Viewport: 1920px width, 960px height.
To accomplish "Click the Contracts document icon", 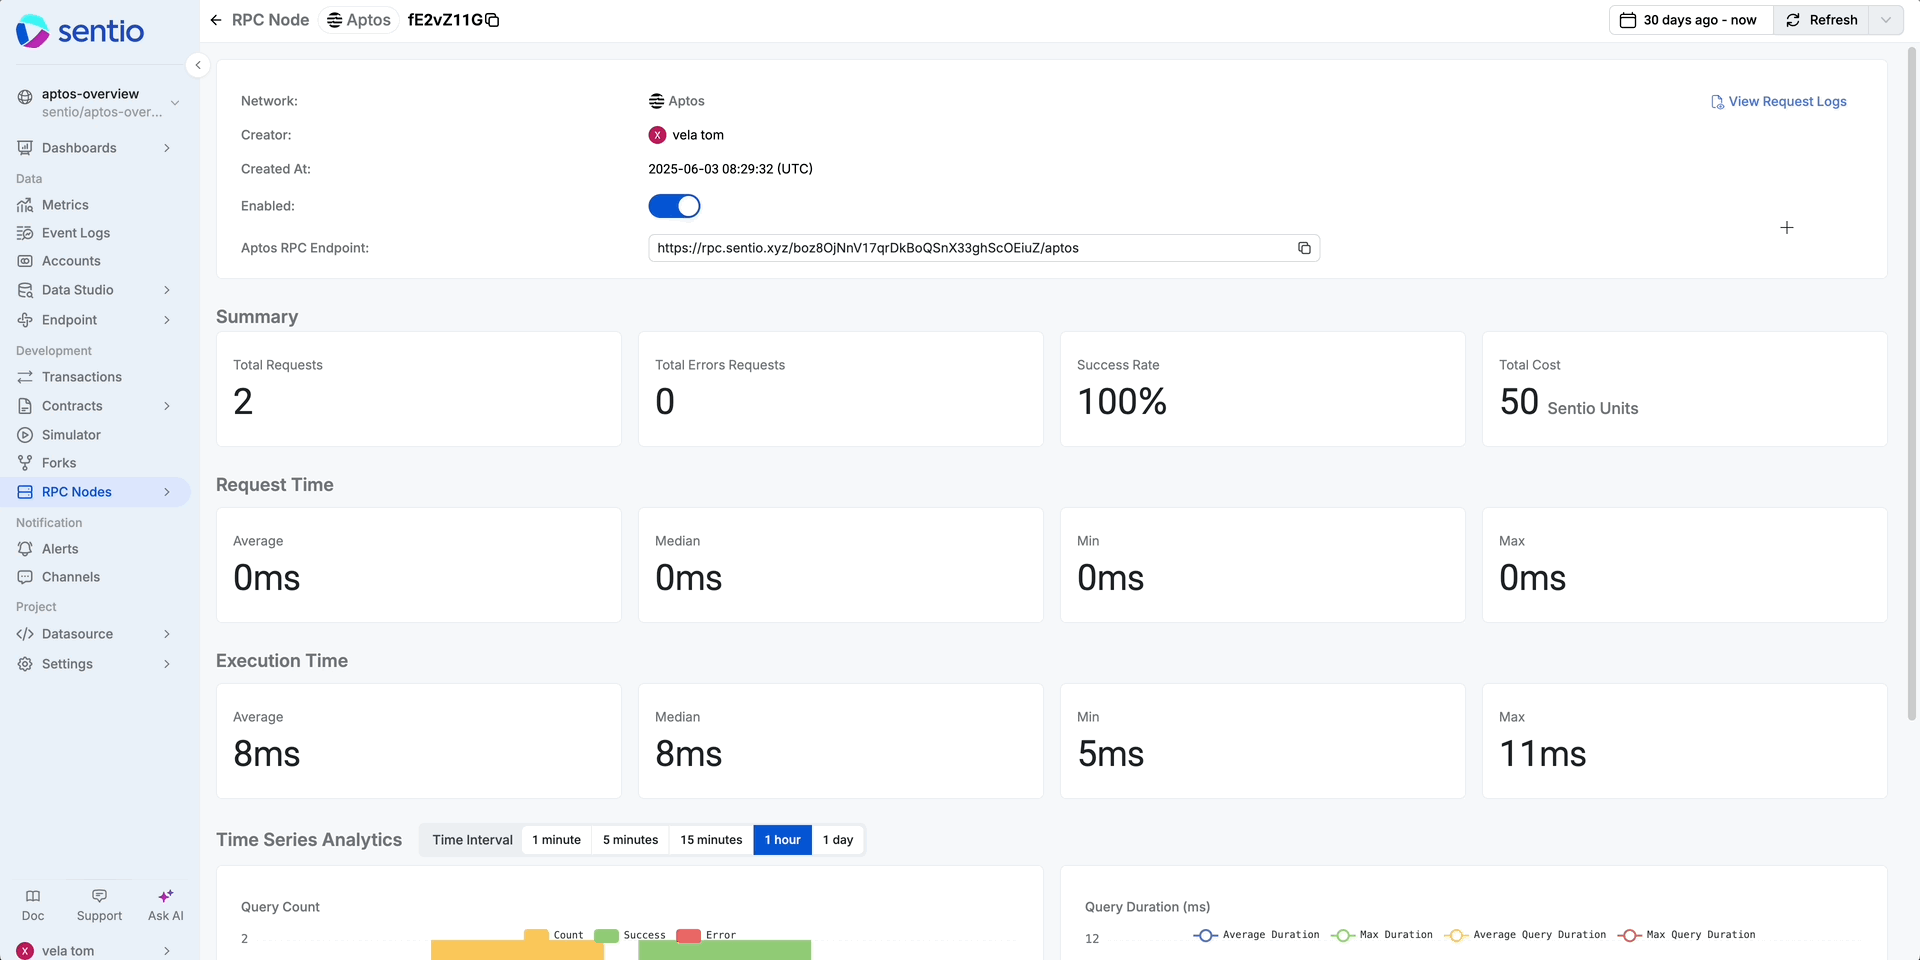I will tap(25, 406).
